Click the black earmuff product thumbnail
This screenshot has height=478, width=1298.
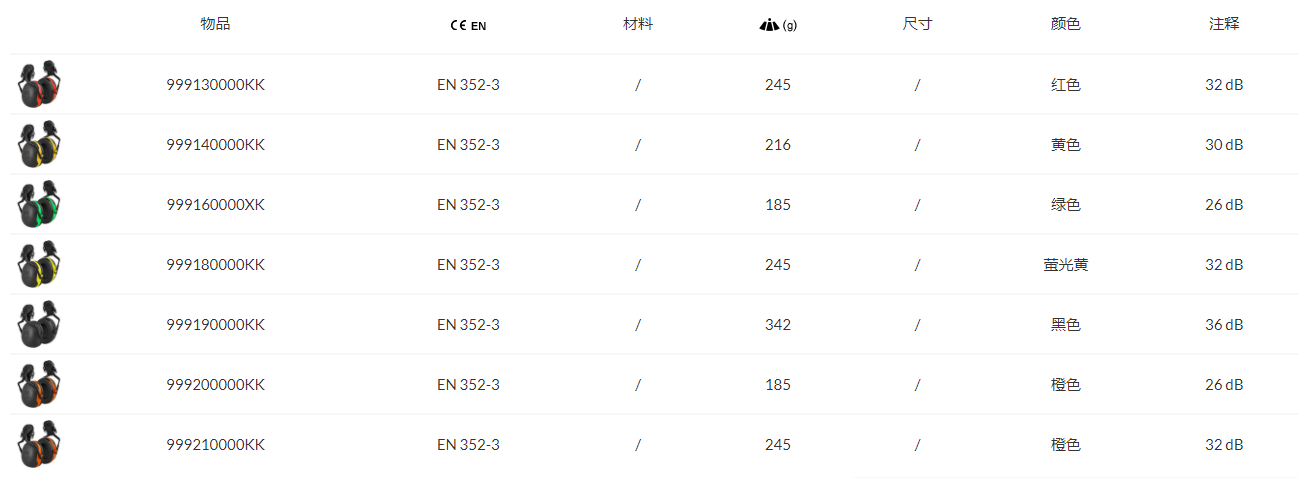(x=40, y=325)
